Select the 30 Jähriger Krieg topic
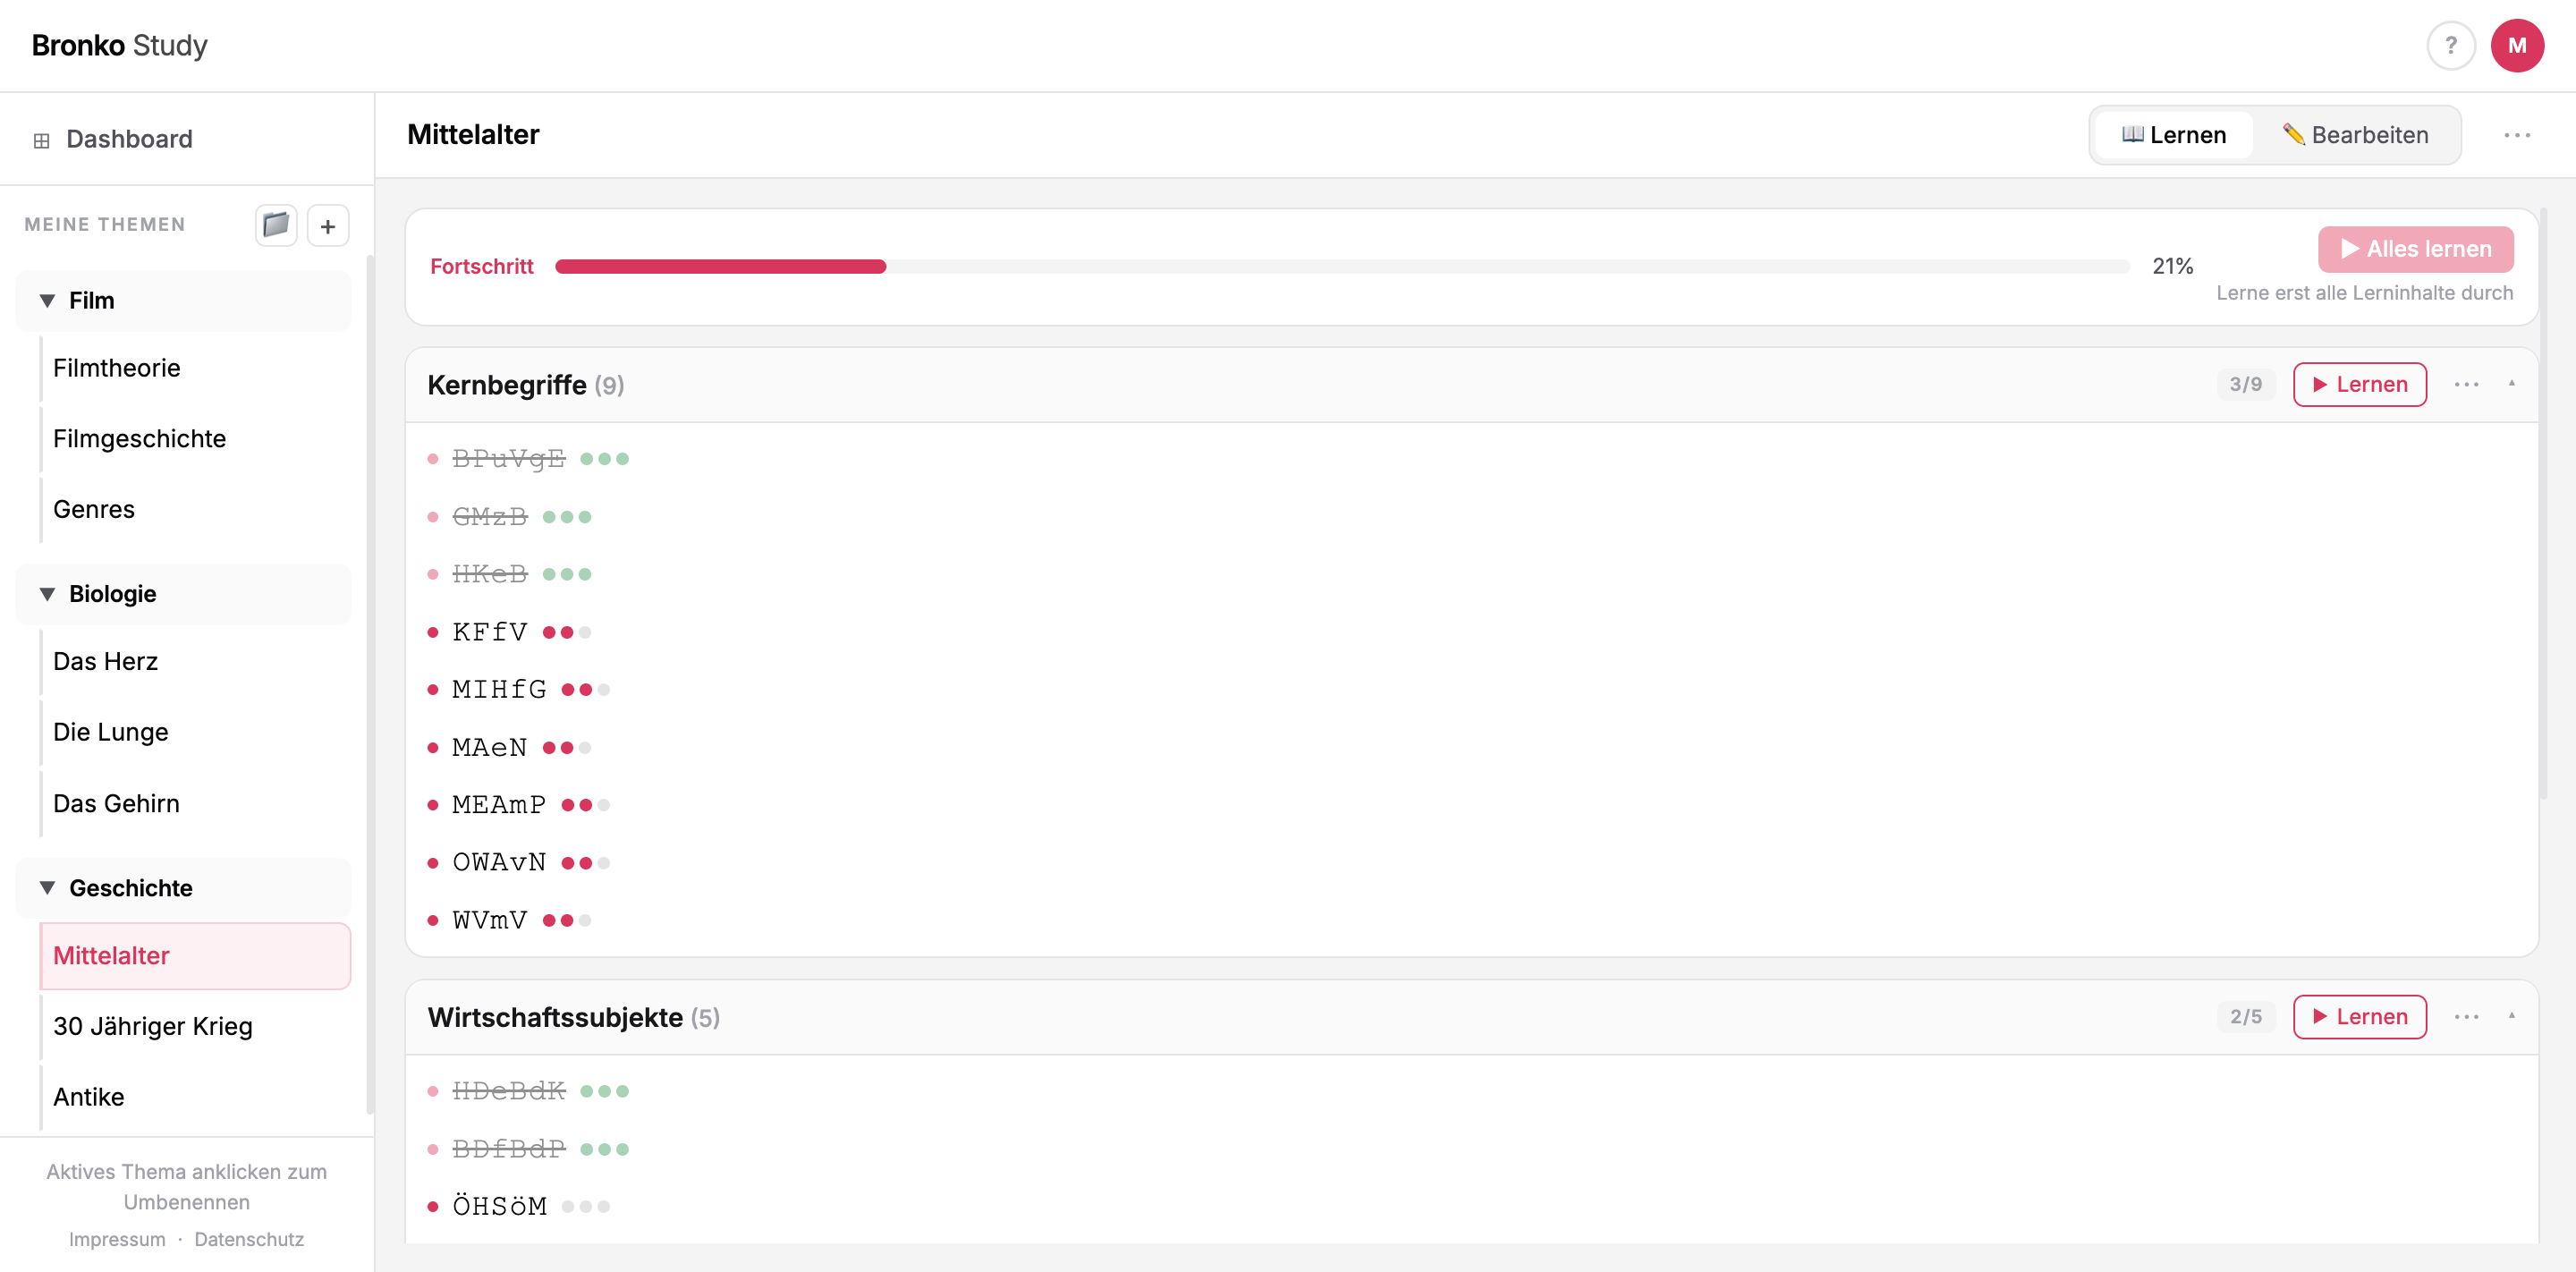The image size is (2576, 1272). (x=153, y=1026)
